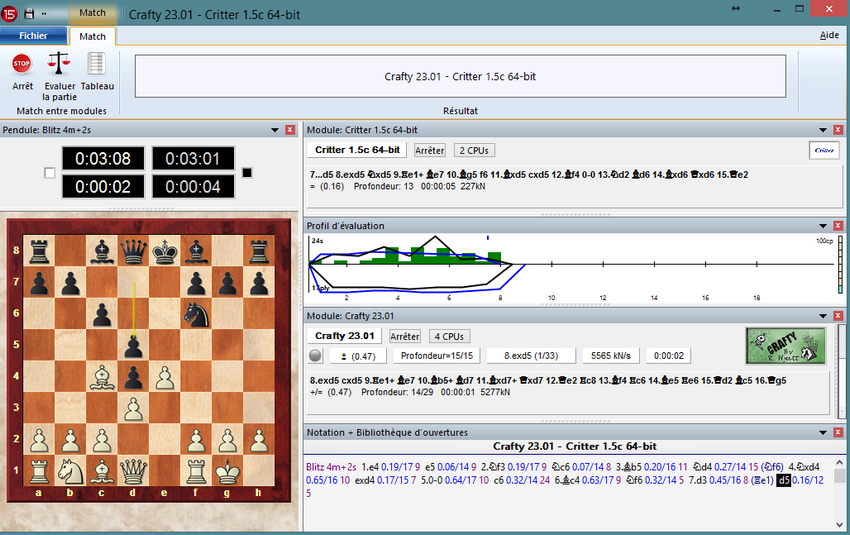Click the Résultat box Crafty - Critter
This screenshot has height=535, width=850.
[x=460, y=76]
